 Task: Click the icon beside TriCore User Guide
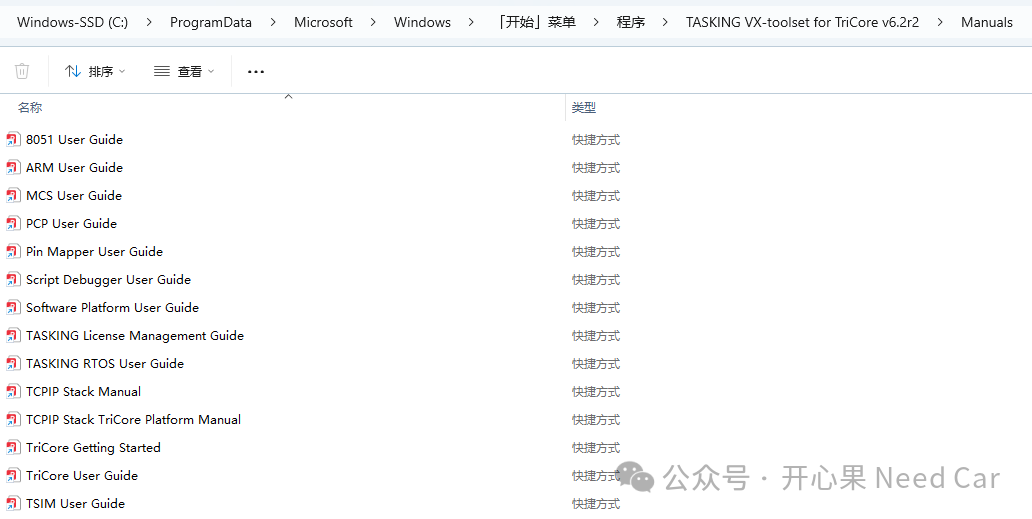point(13,476)
